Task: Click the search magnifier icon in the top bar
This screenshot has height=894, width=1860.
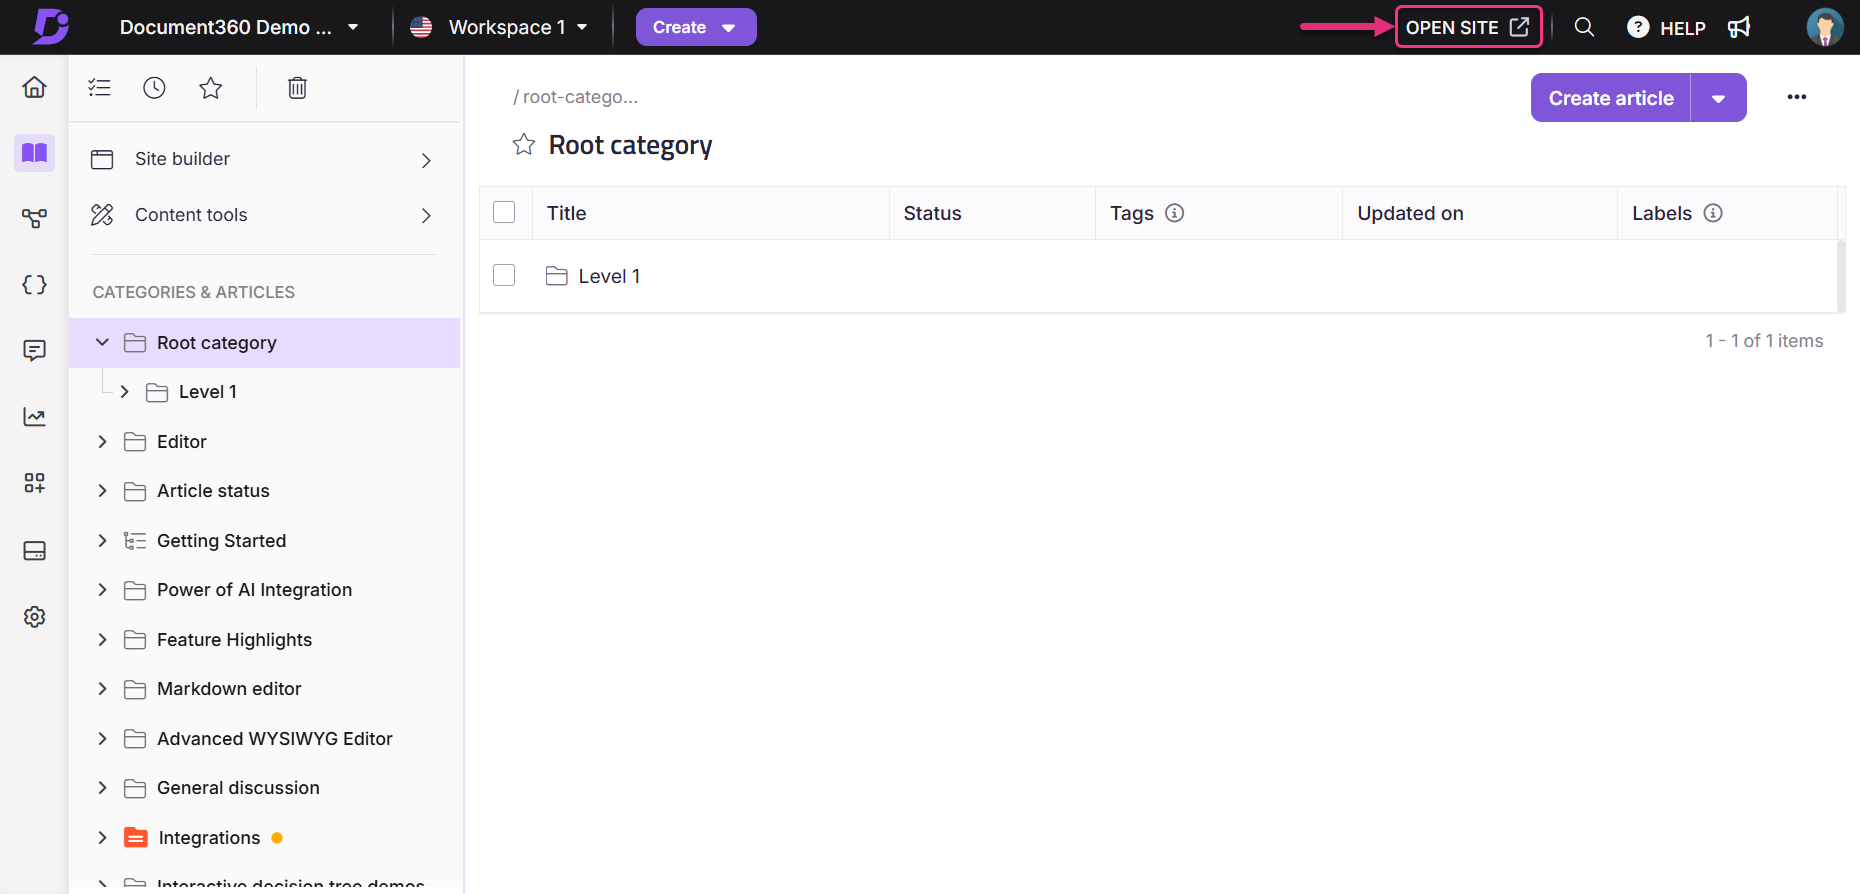Action: coord(1584,27)
